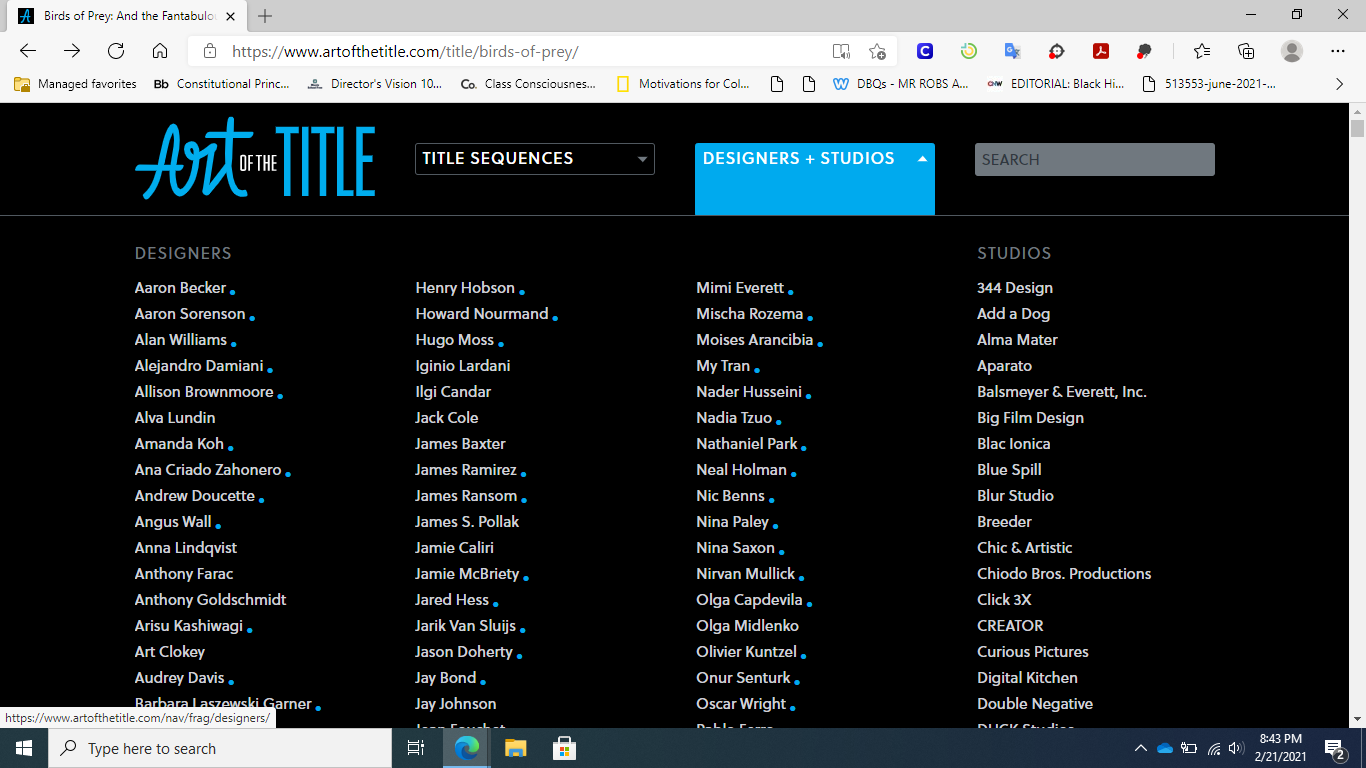Open designer Jarik Van Sluijs
Viewport: 1366px width, 768px height.
coord(466,626)
